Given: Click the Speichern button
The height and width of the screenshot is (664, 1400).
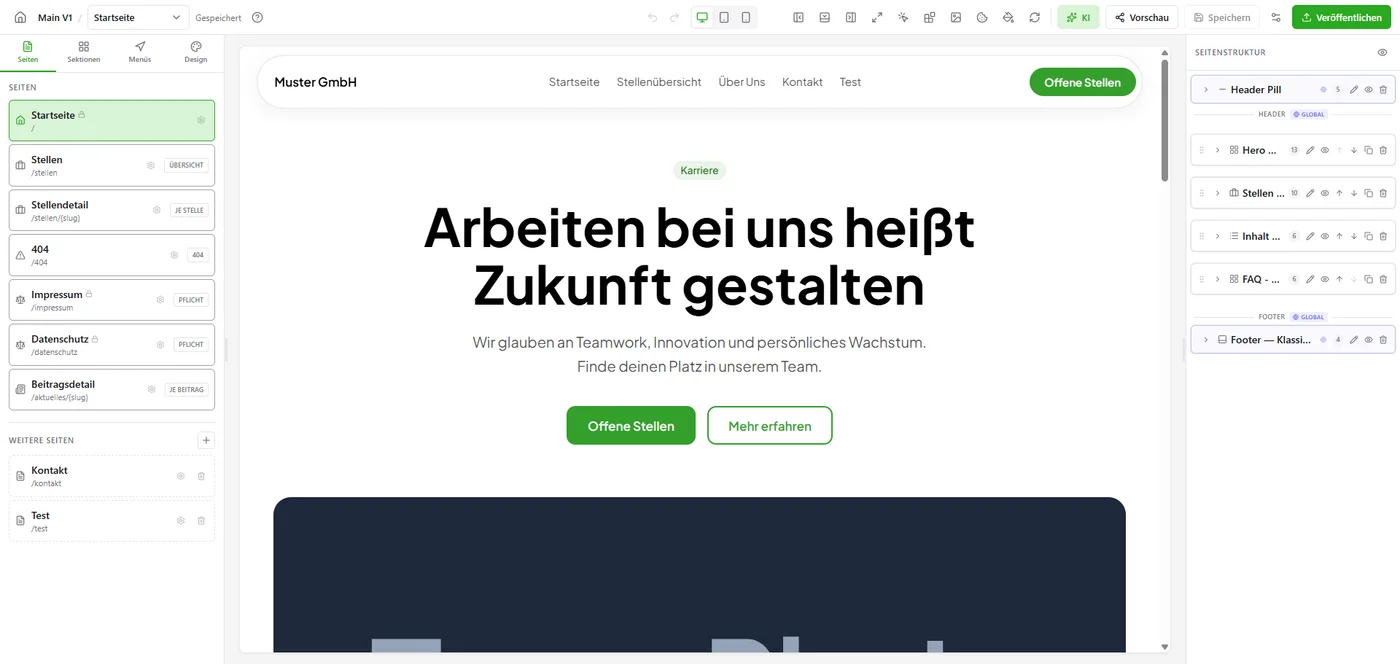Looking at the screenshot, I should click(x=1221, y=17).
